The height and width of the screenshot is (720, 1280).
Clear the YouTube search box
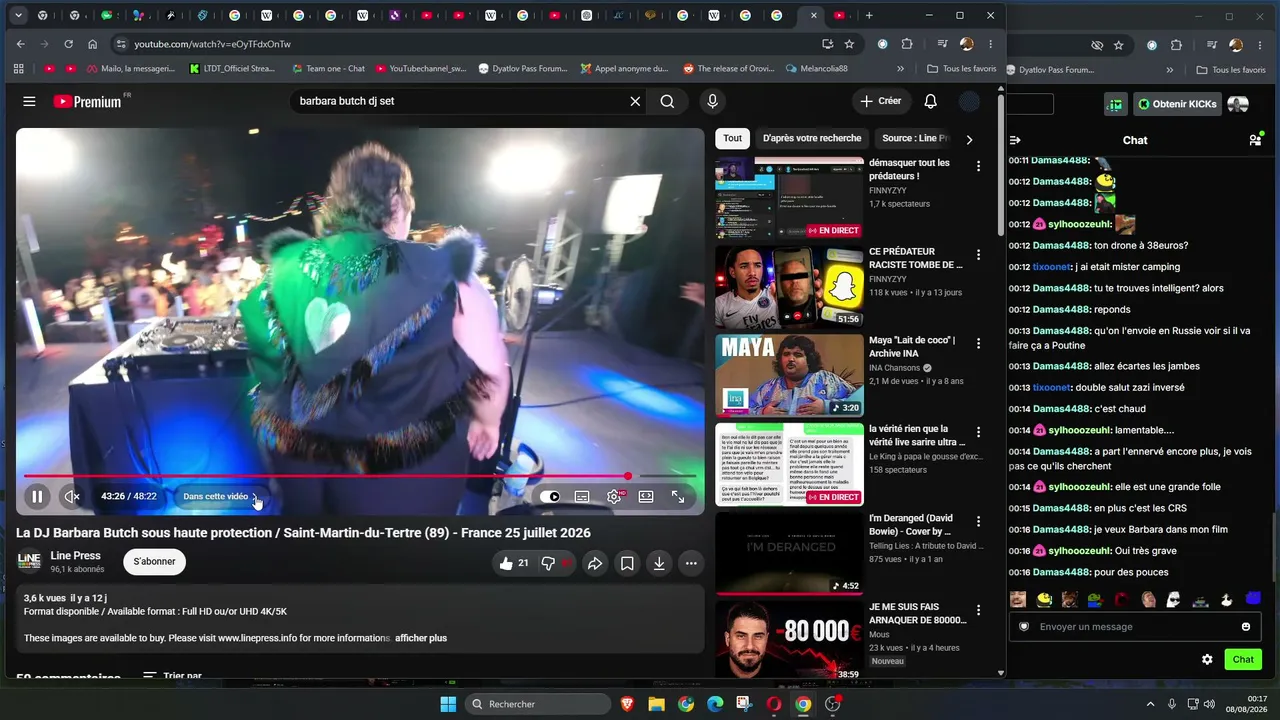[x=635, y=101]
